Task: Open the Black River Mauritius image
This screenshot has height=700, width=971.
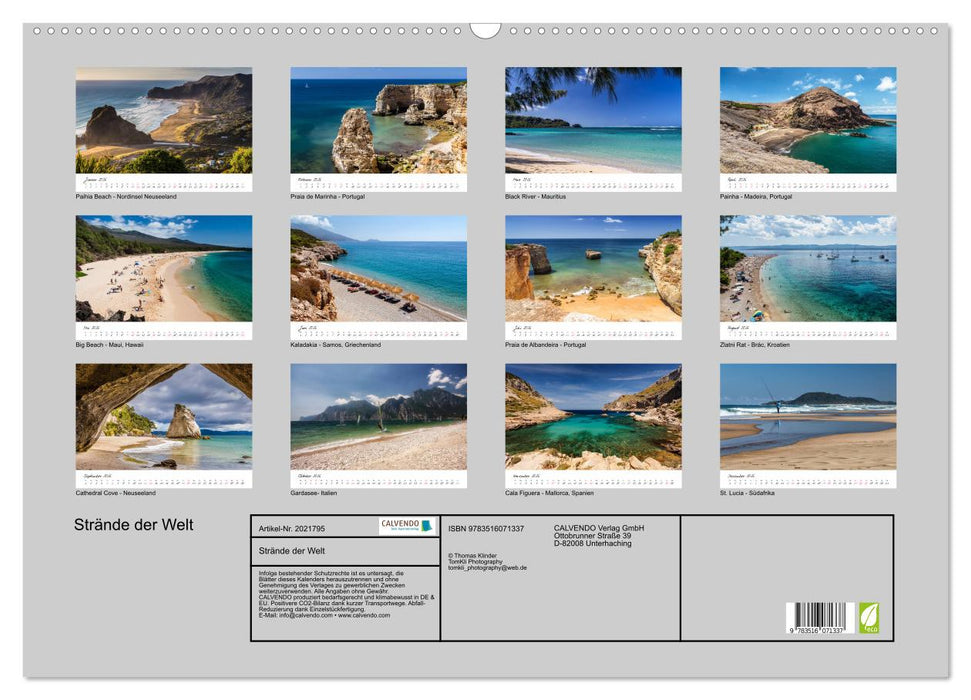Action: pyautogui.click(x=593, y=121)
